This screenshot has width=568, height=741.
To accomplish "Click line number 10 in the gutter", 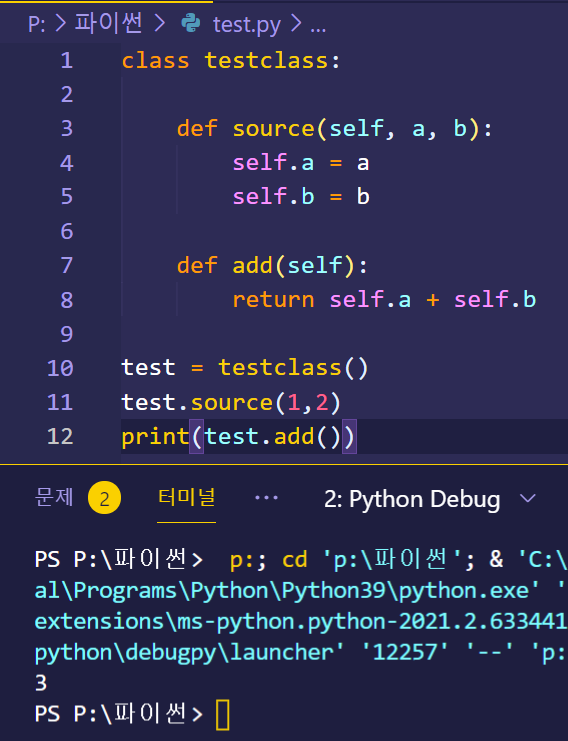I will click(60, 368).
